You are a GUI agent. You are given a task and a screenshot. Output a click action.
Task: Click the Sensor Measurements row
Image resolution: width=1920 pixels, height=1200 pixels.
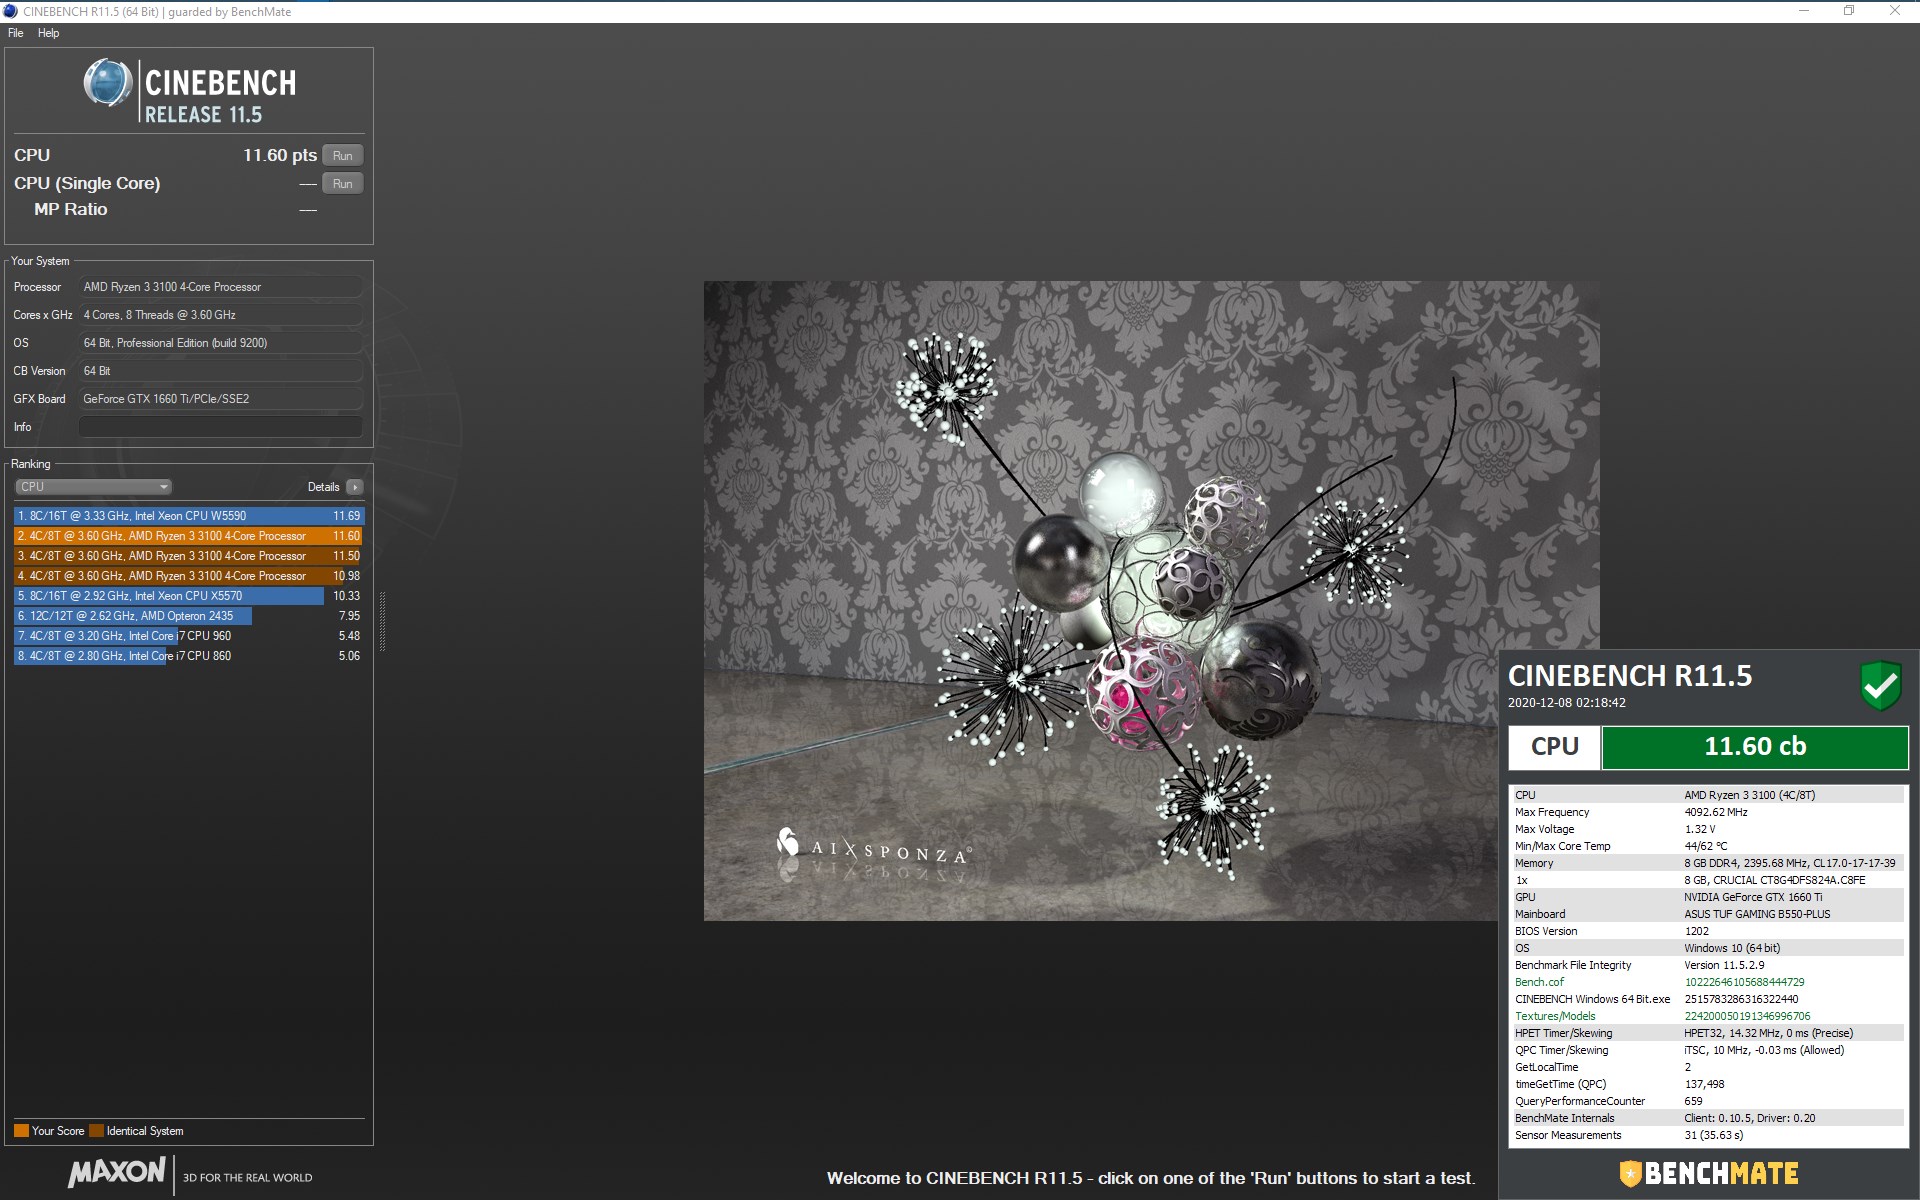tap(1708, 1135)
